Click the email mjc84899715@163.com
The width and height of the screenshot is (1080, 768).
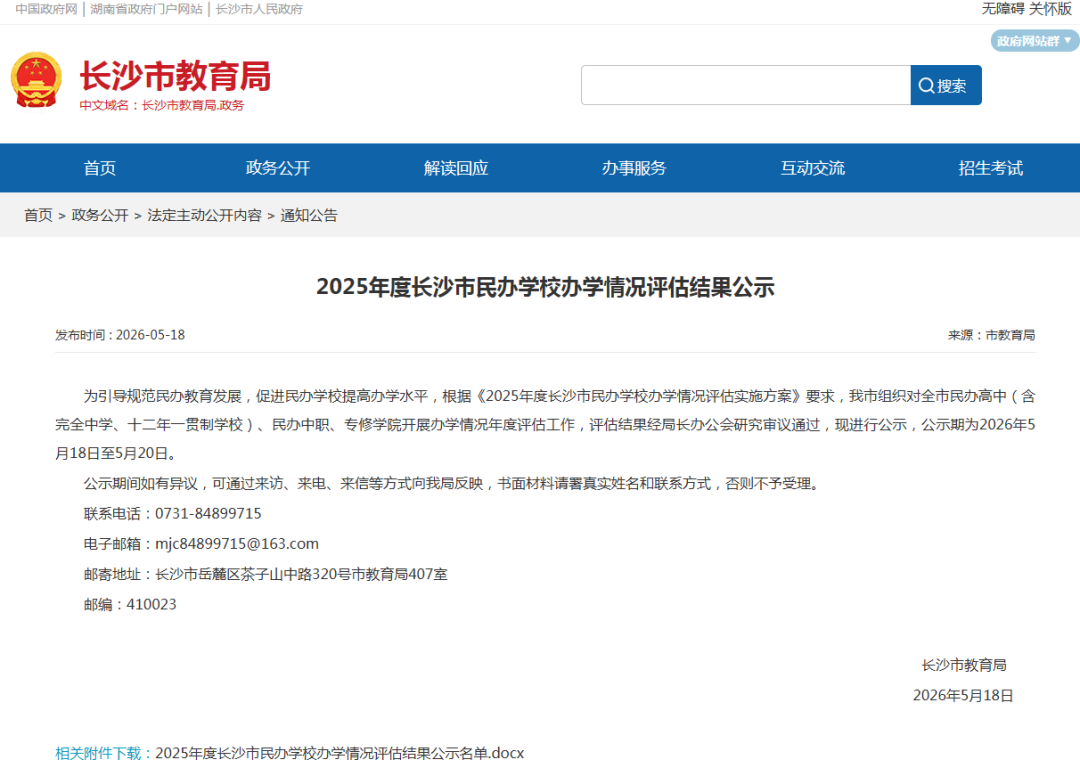click(237, 544)
